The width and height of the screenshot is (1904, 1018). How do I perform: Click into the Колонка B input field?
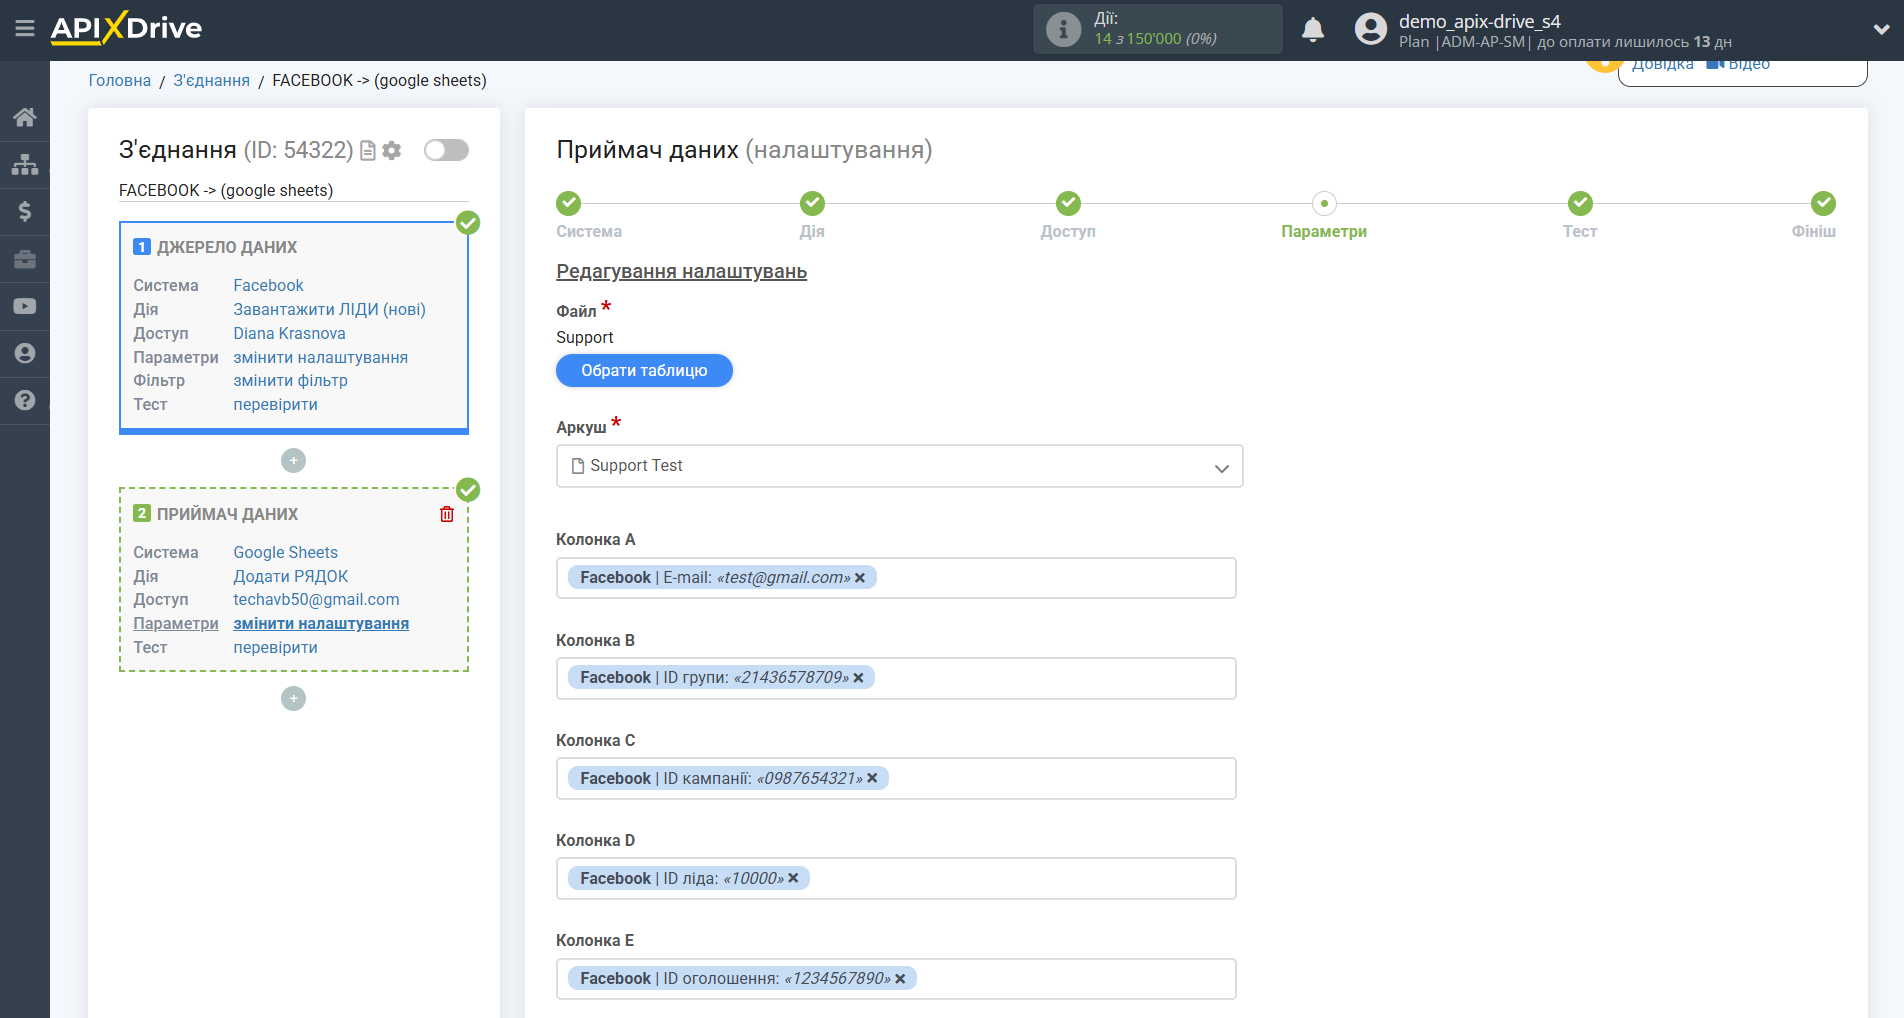pos(896,678)
